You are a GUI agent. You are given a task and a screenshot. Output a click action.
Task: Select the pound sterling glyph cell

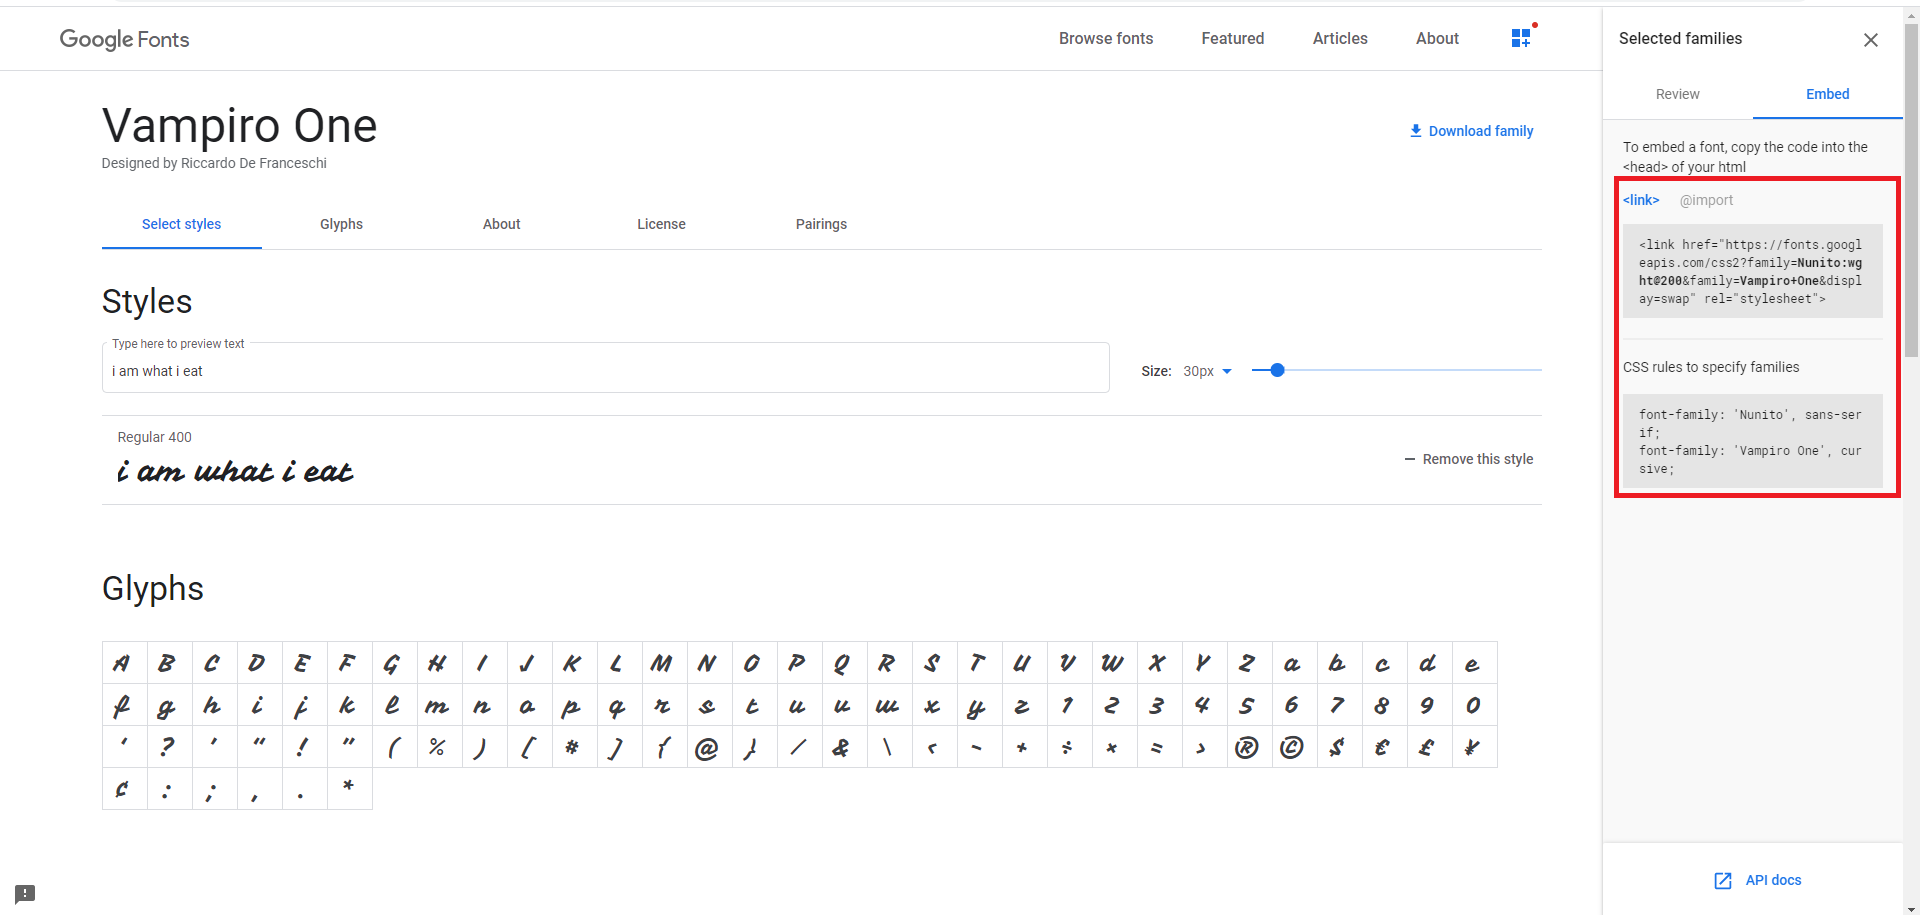coord(1430,747)
